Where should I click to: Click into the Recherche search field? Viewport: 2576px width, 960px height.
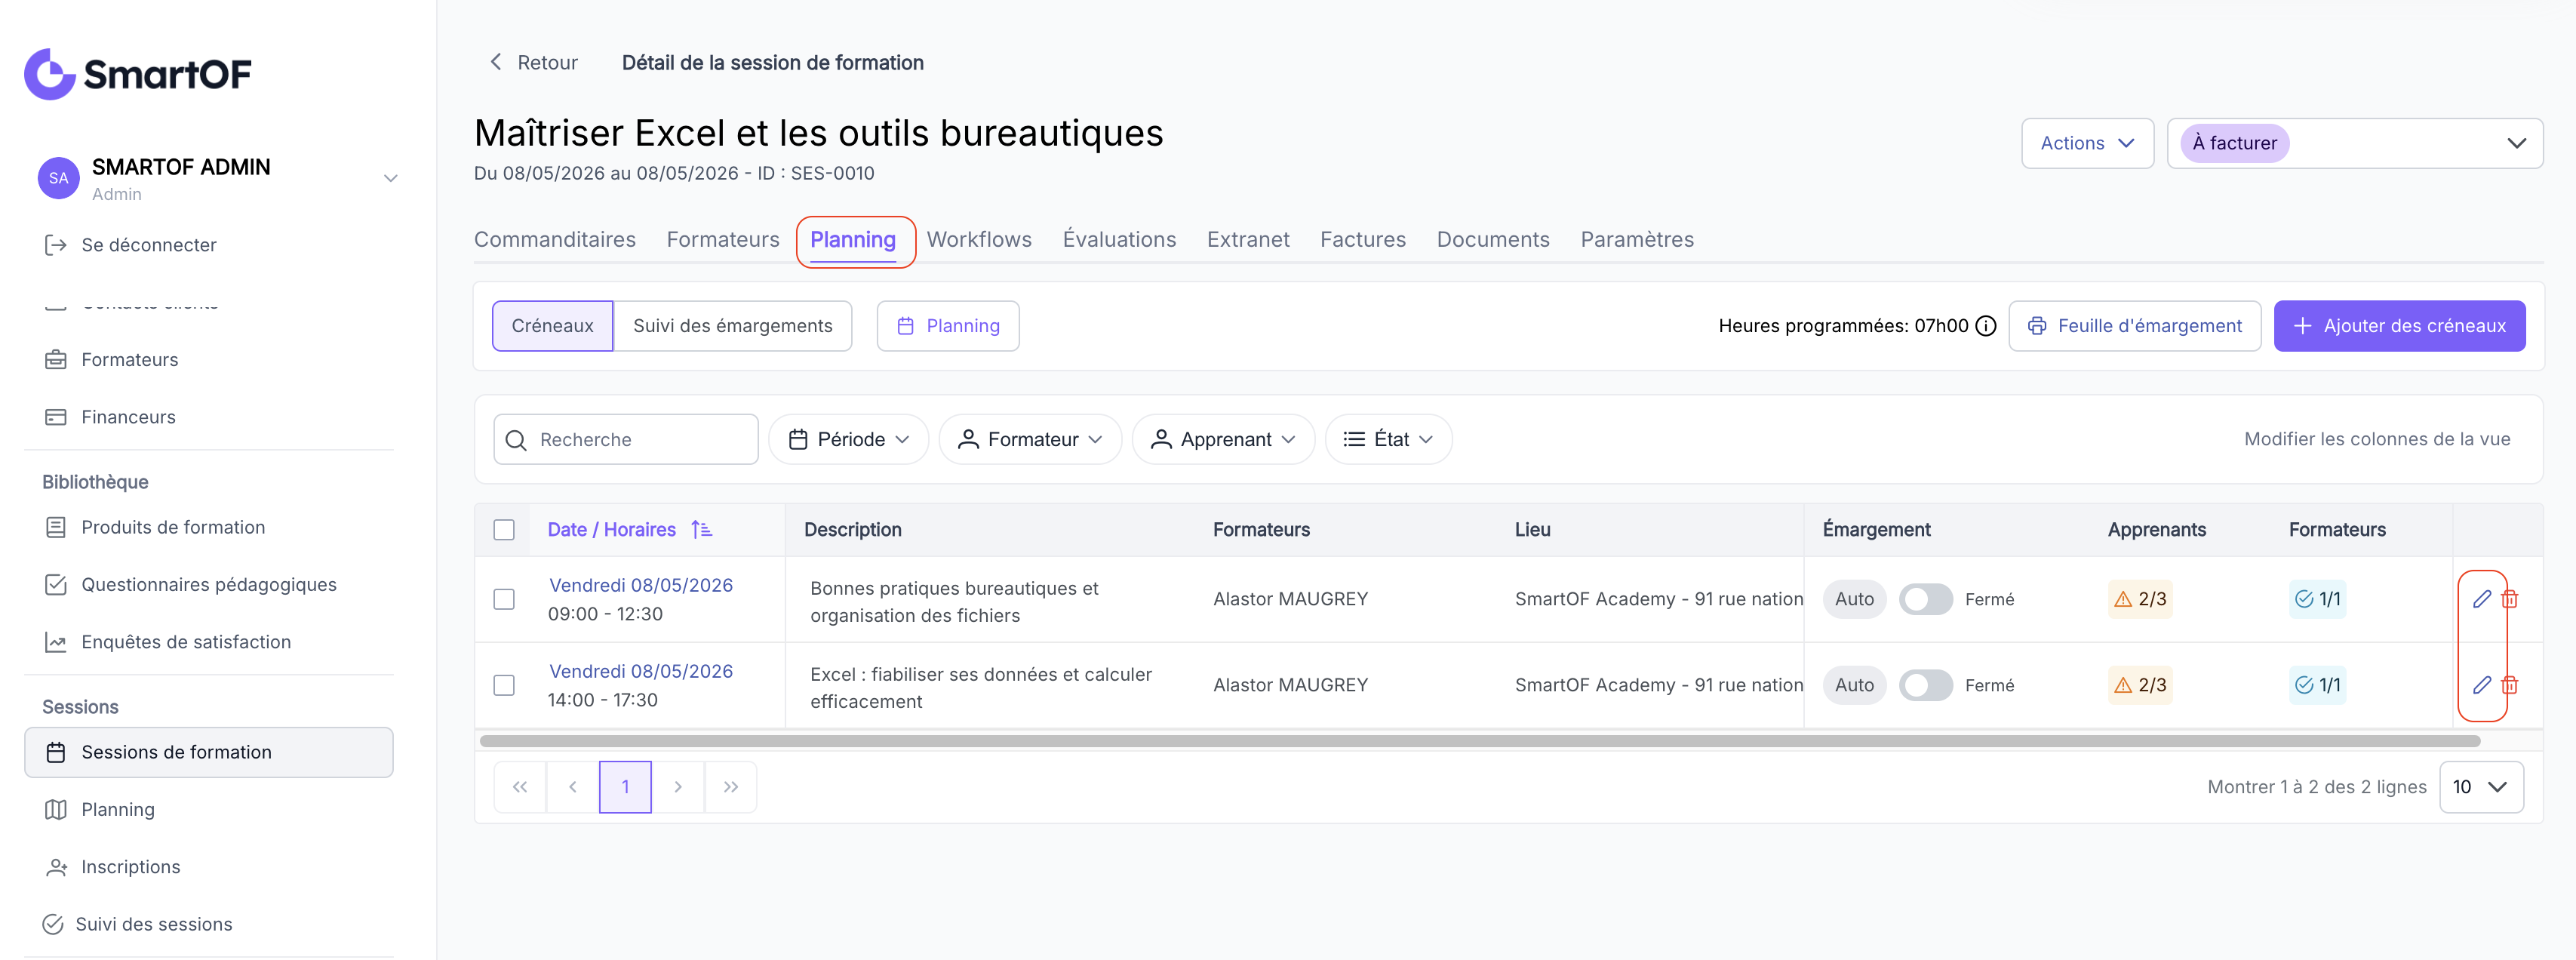click(x=626, y=440)
